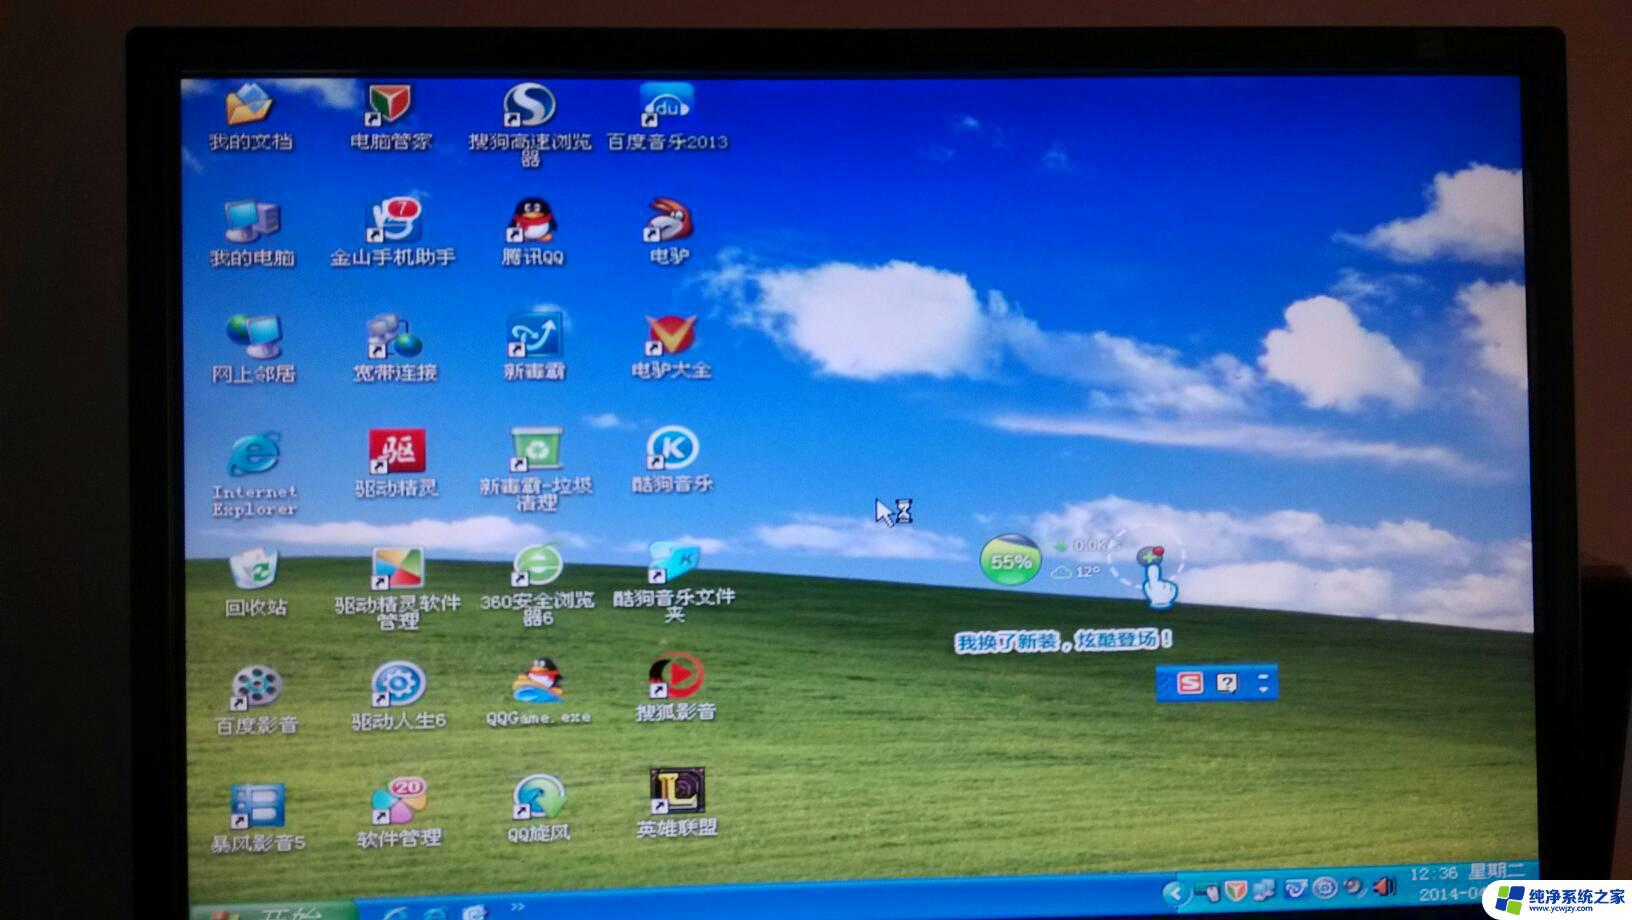
Task: Open Sogou toolbar help question-mark icon
Action: (1227, 683)
